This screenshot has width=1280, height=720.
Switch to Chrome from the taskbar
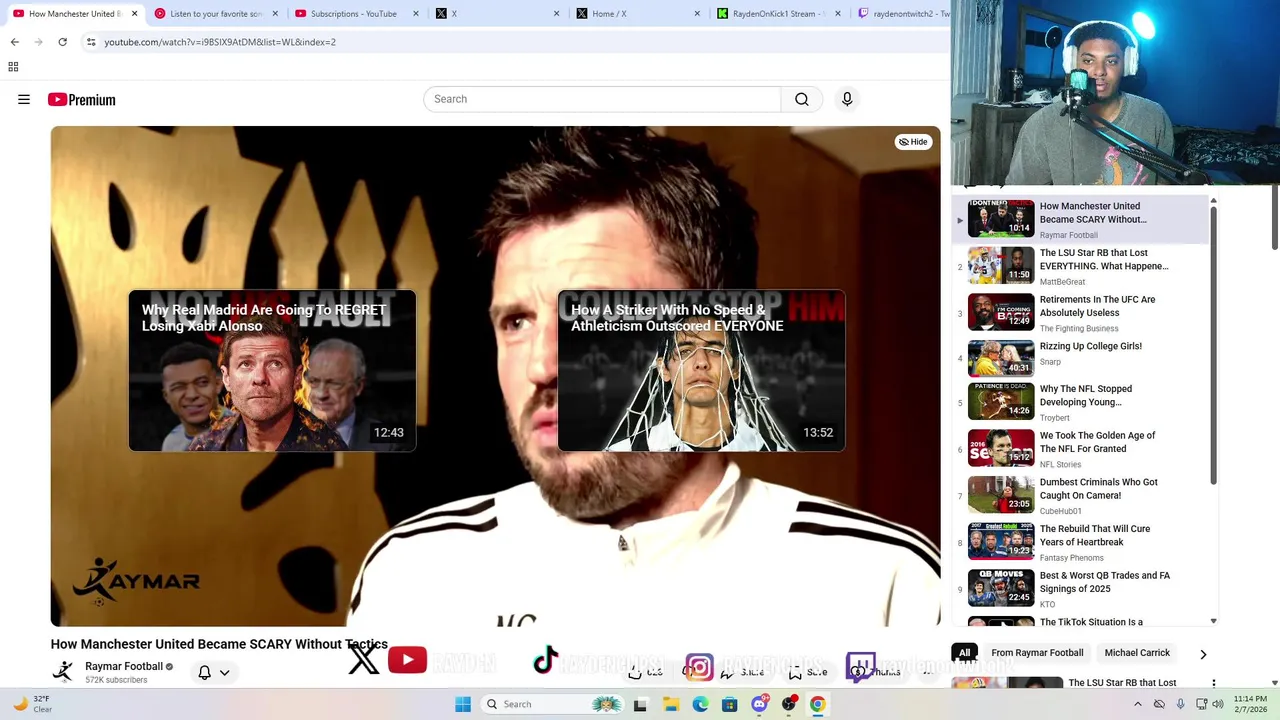[818, 704]
